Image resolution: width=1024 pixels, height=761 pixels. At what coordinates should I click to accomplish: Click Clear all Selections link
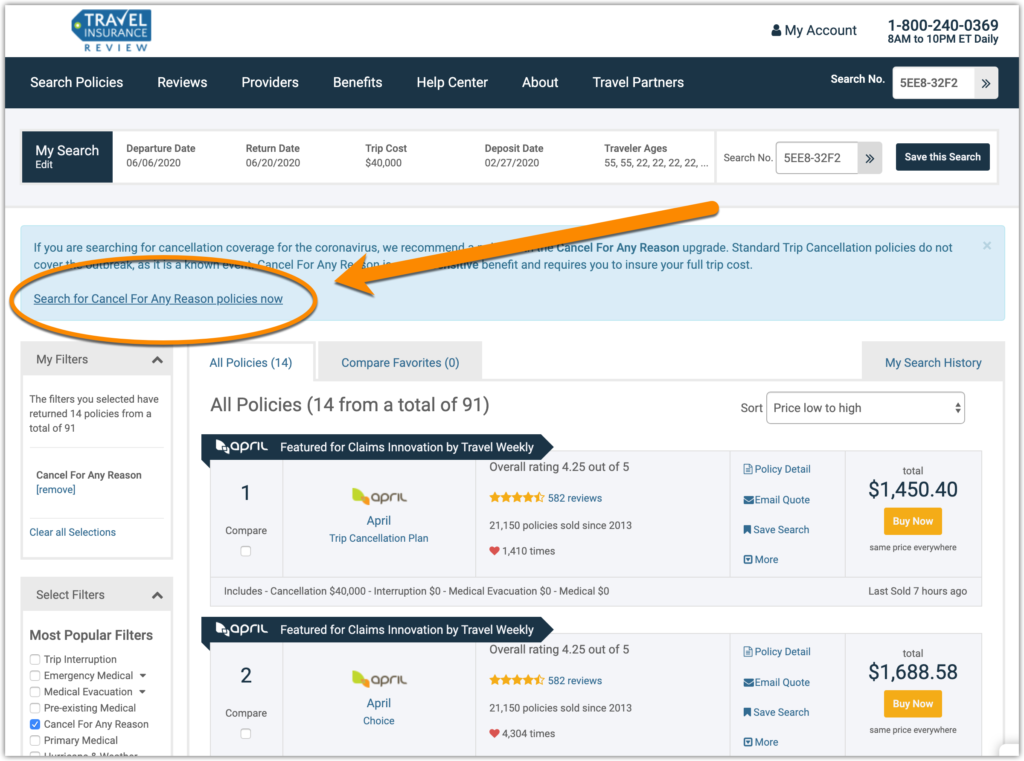(72, 532)
